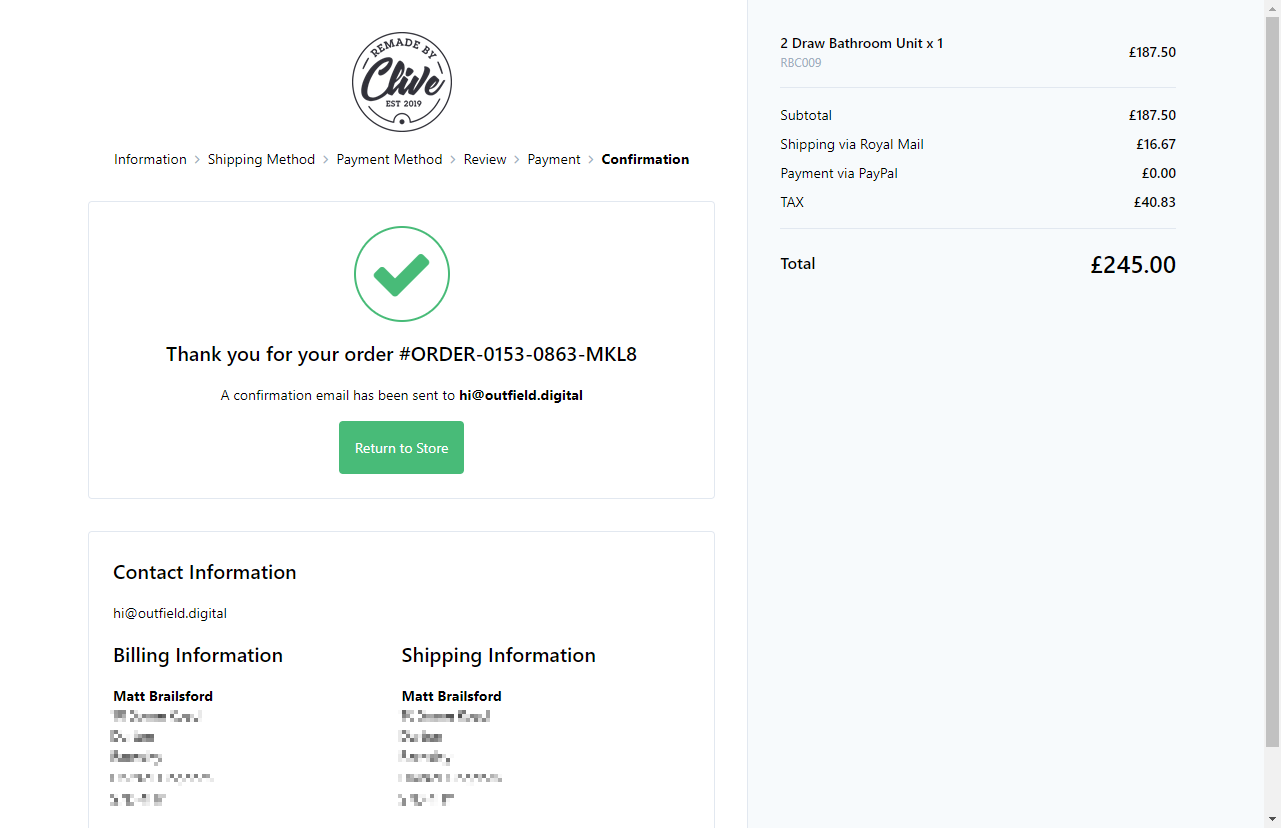Jump to the Review breadcrumb step
This screenshot has width=1281, height=828.
click(x=485, y=160)
